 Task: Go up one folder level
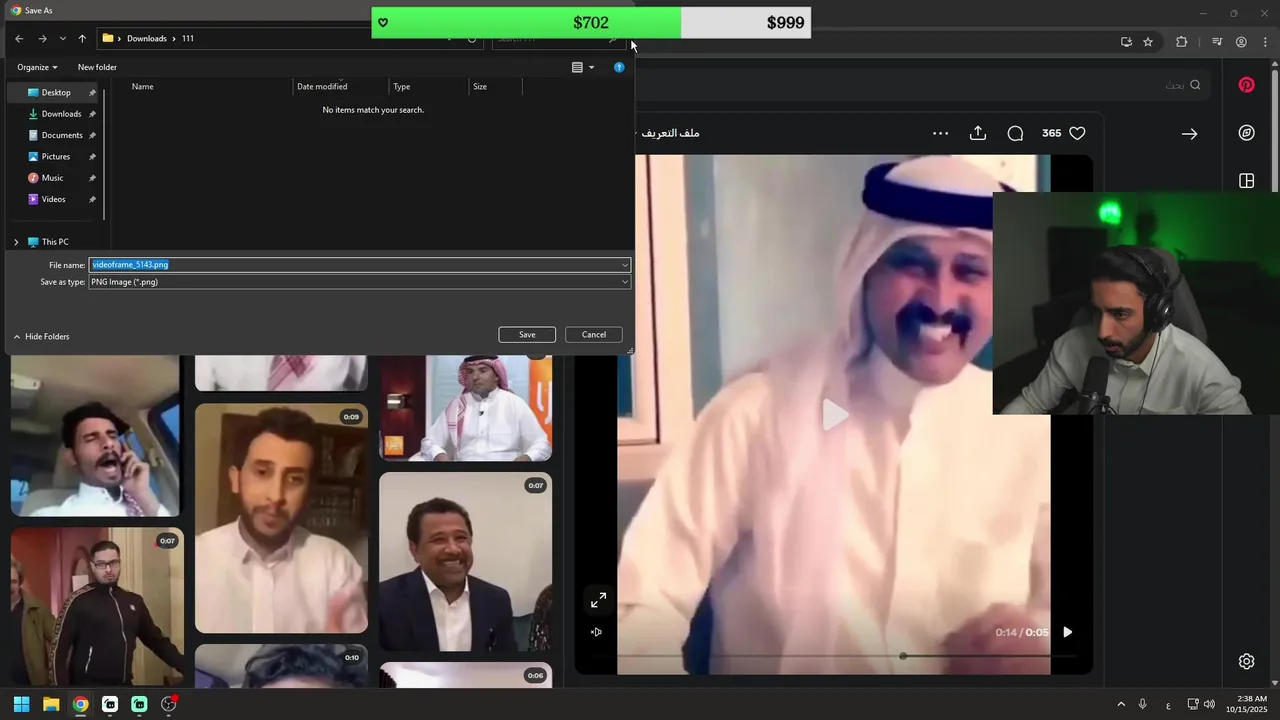pos(82,39)
